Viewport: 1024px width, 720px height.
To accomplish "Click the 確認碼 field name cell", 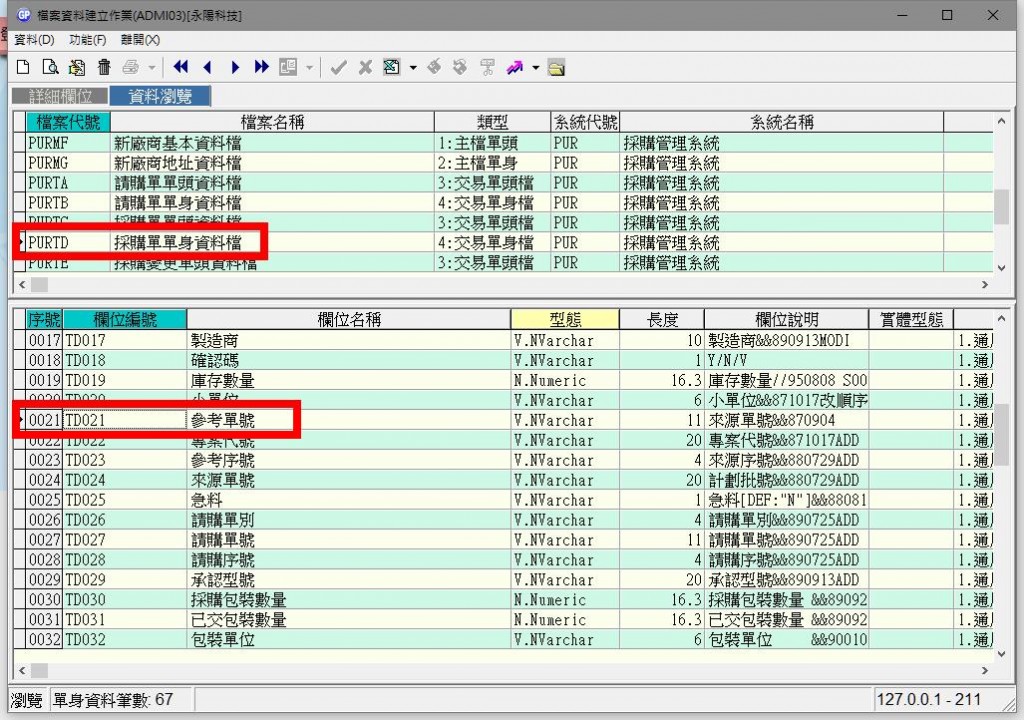I will tap(349, 360).
